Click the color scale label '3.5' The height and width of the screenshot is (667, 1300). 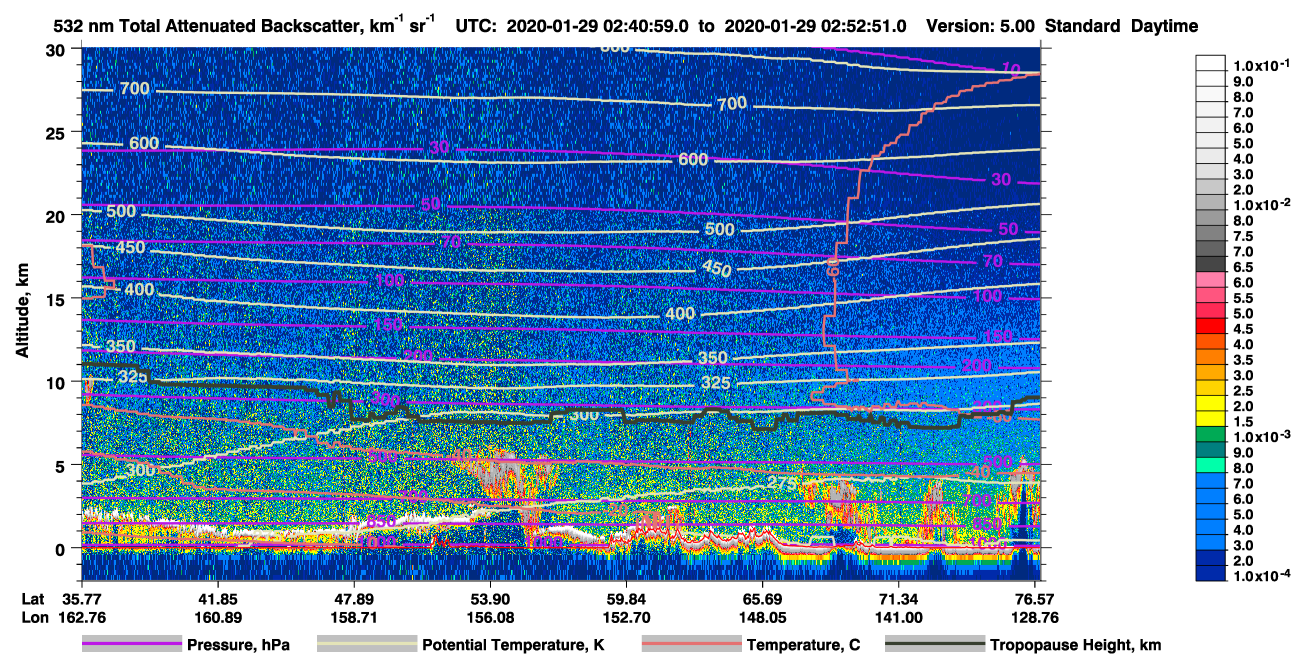[x=1243, y=360]
